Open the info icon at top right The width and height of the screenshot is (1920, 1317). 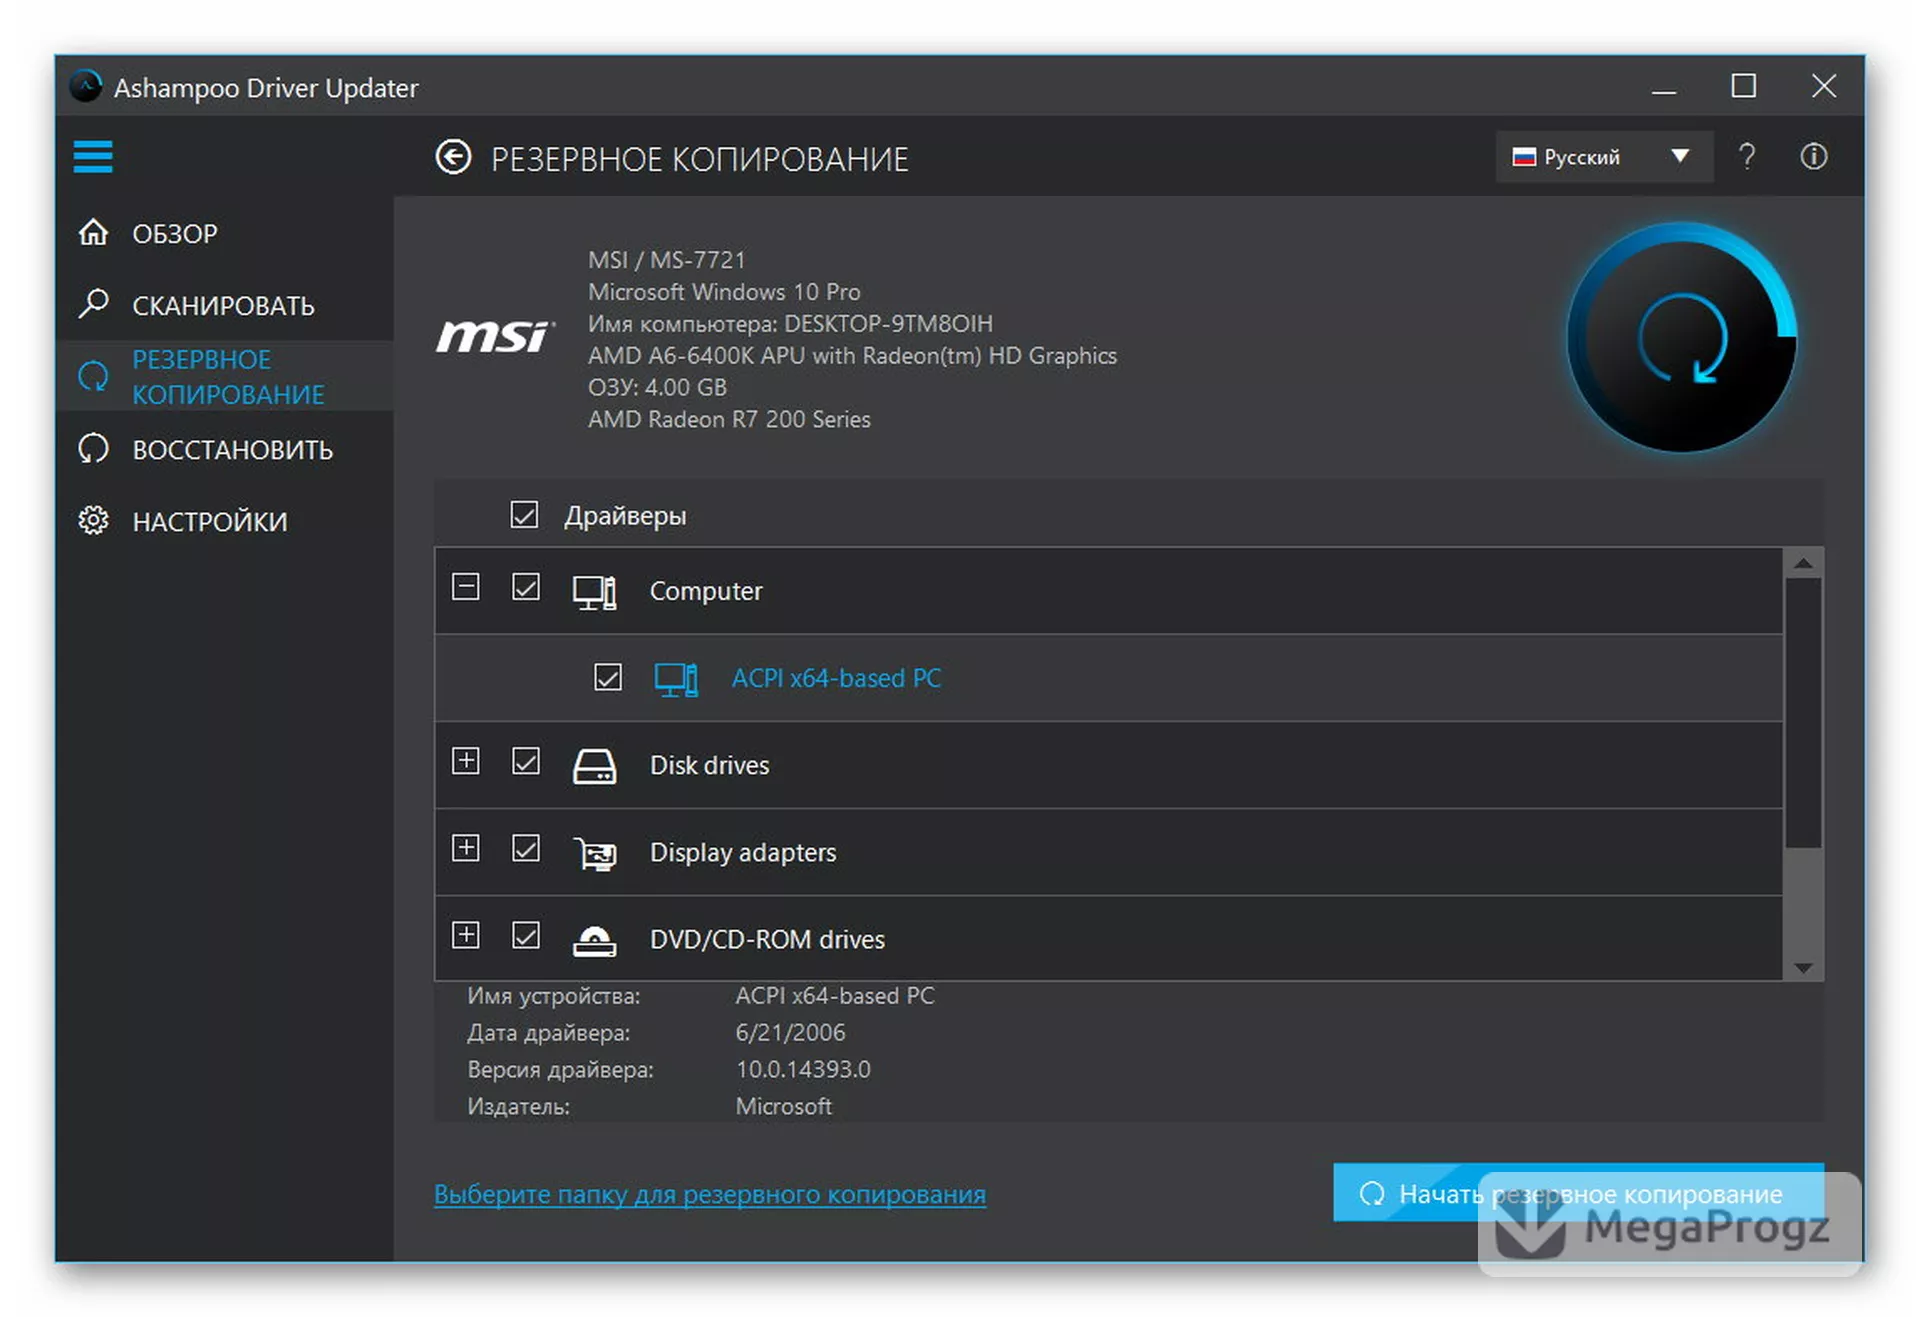coord(1814,157)
